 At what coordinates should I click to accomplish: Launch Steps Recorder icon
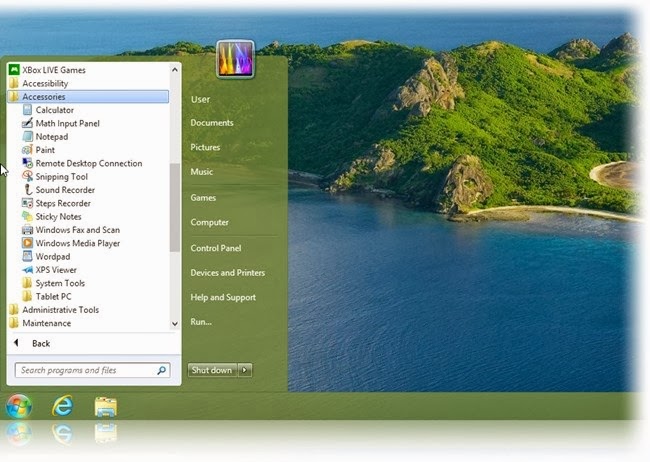(27, 203)
